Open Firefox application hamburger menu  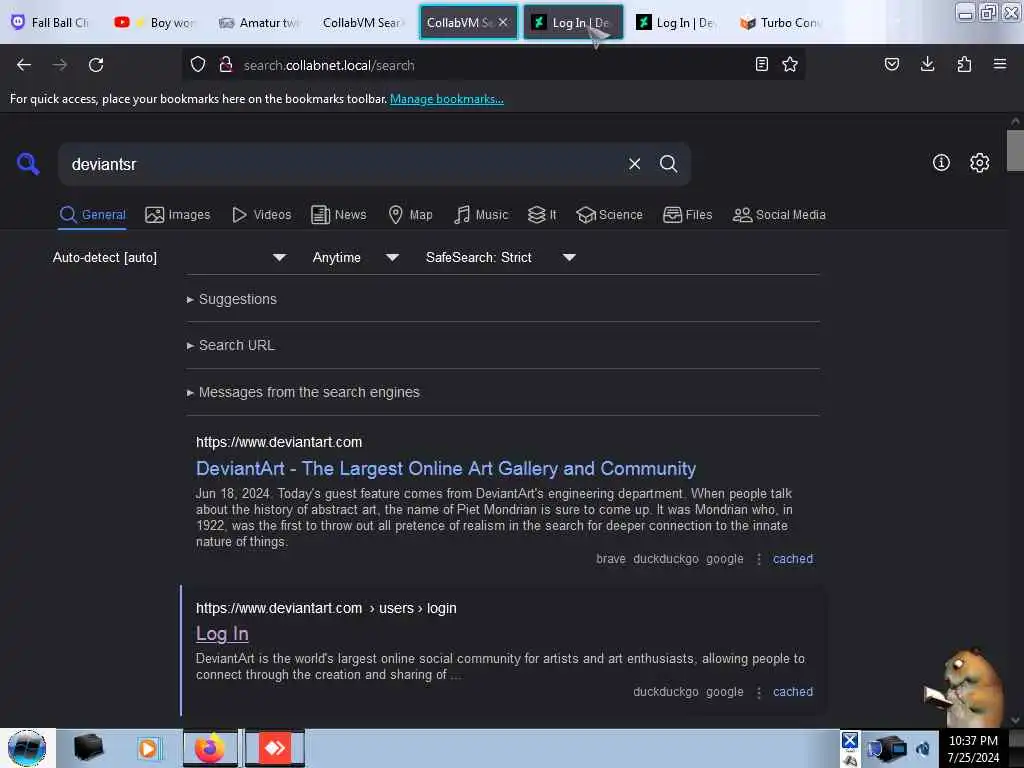coord(999,64)
